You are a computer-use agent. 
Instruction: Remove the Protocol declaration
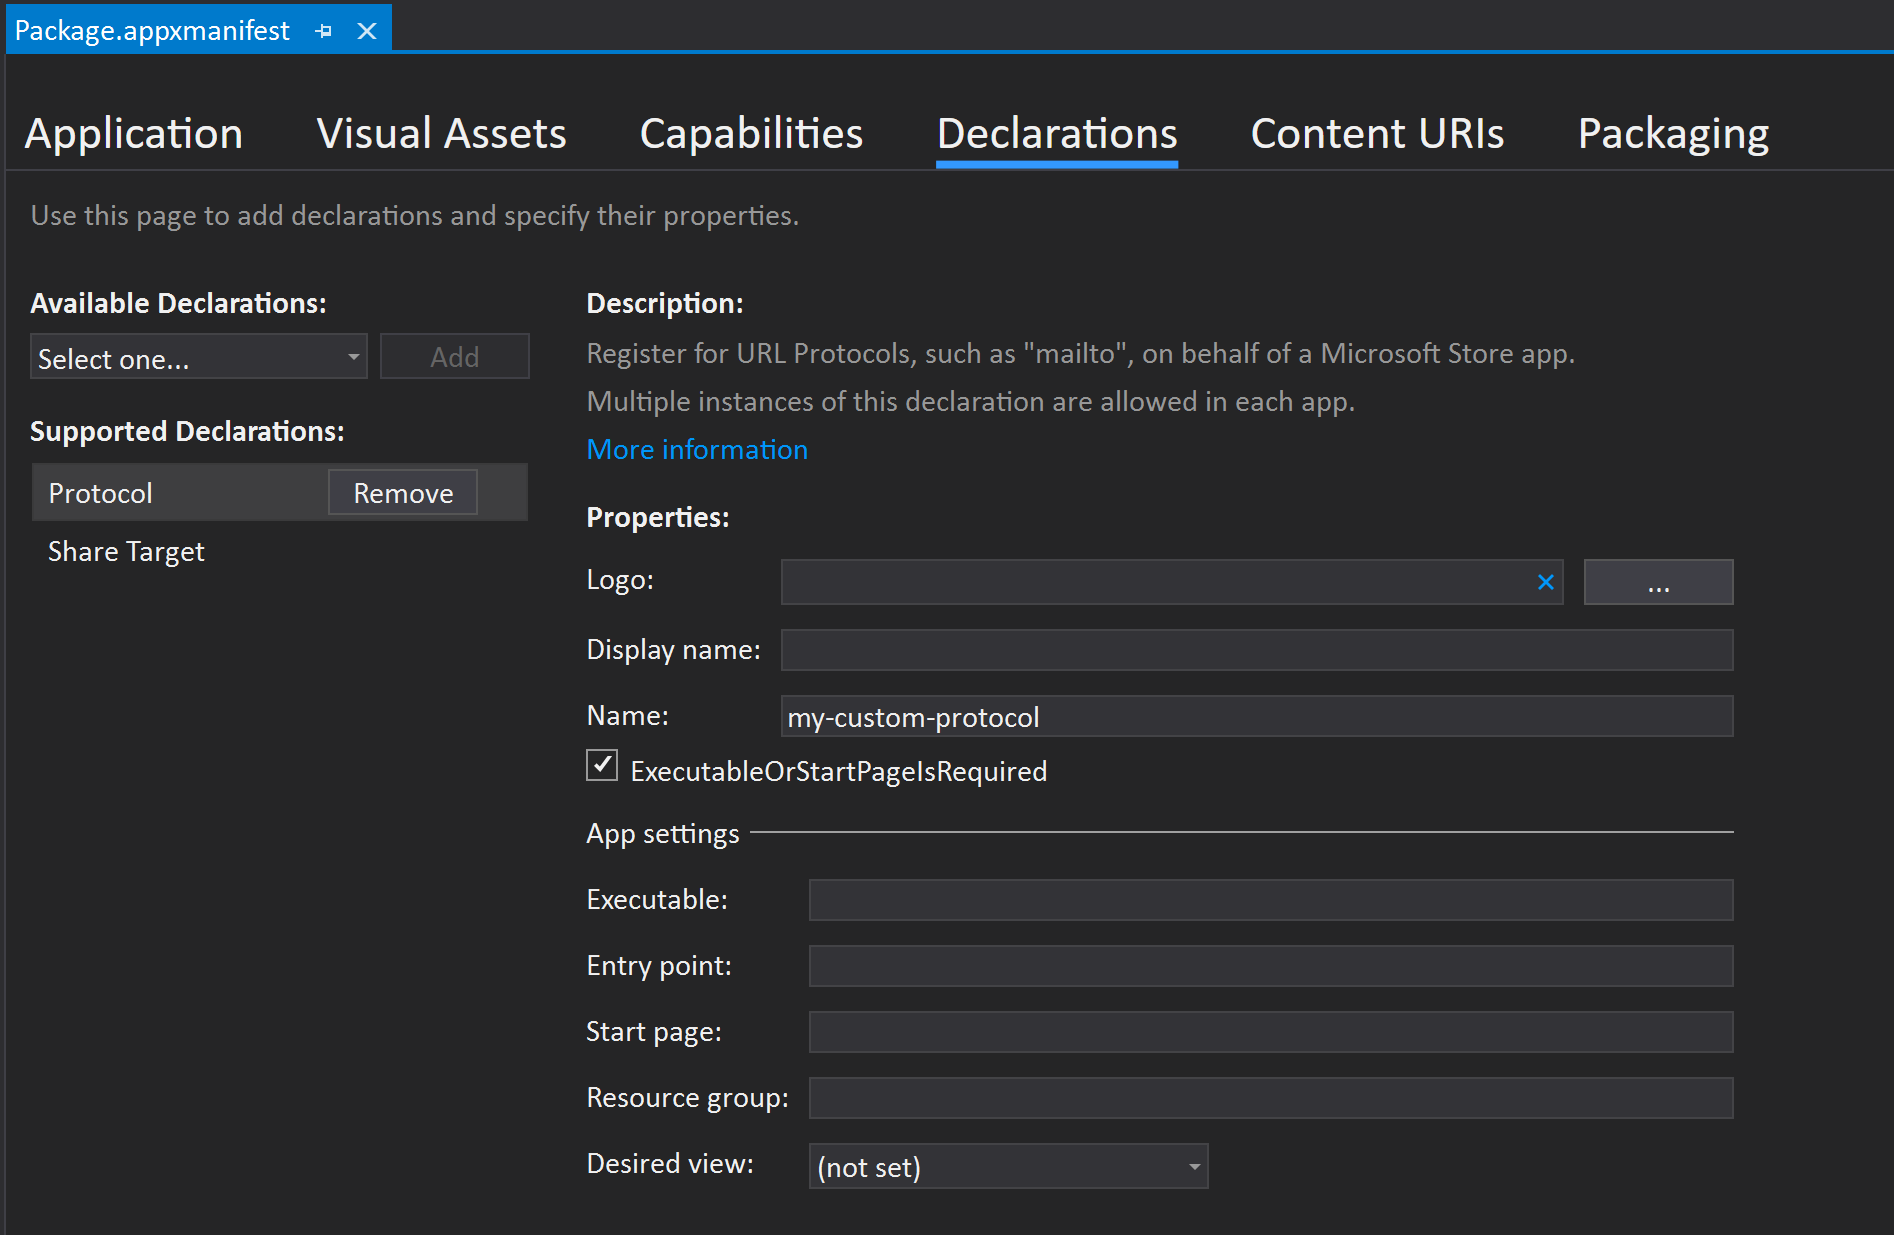403,493
